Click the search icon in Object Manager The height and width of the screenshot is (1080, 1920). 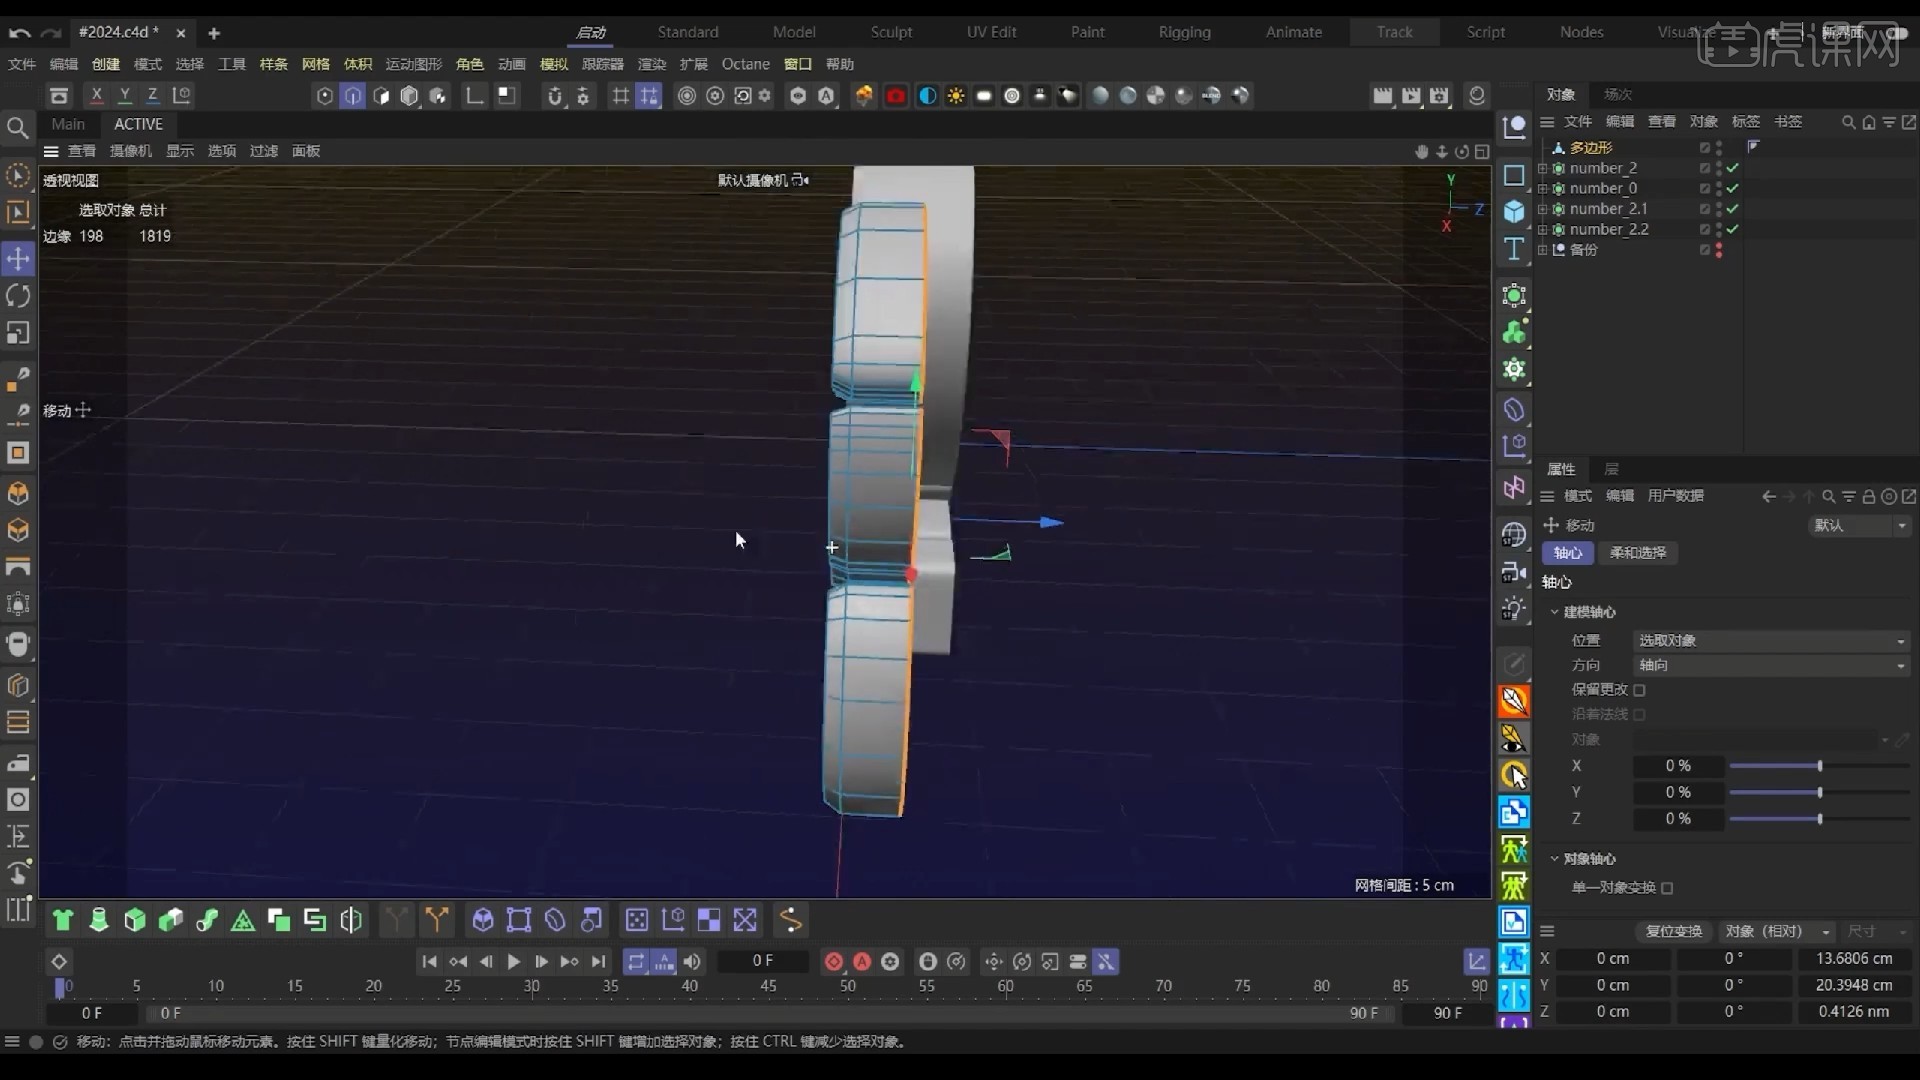click(x=1848, y=122)
